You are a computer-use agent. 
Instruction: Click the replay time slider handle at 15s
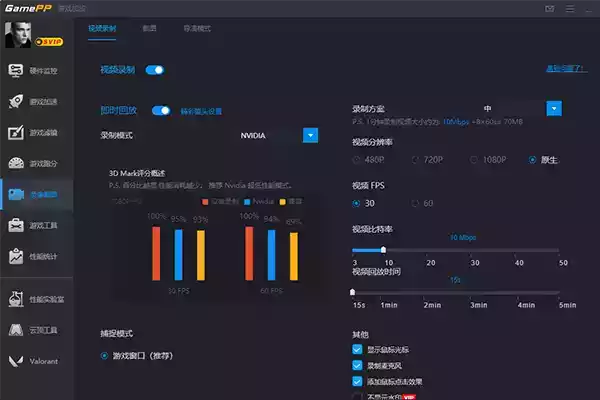[352, 292]
